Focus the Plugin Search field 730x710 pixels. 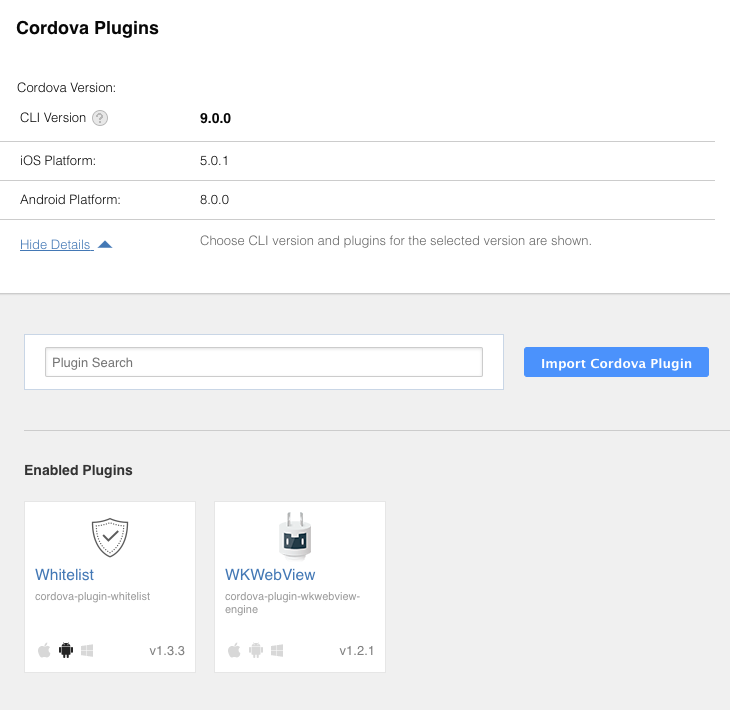[x=264, y=362]
